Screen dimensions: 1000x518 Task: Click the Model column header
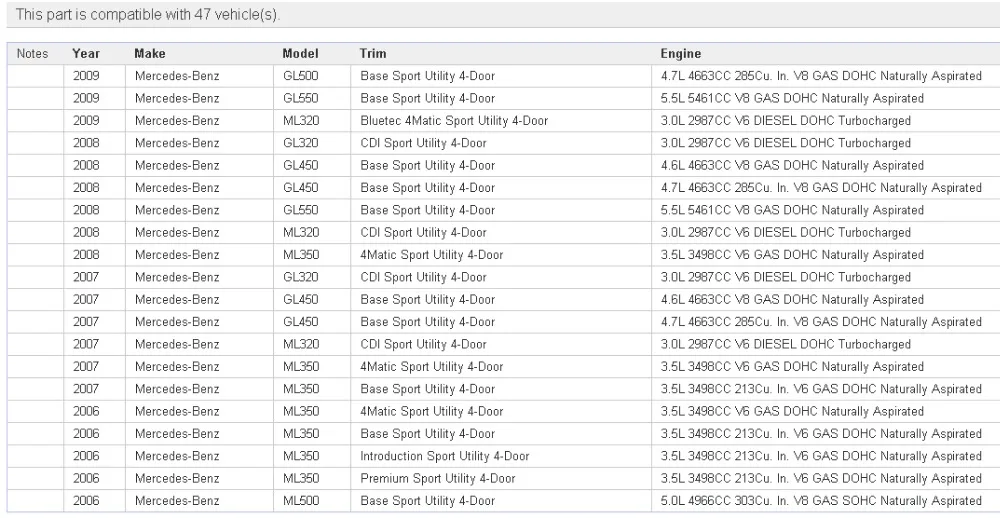coord(300,54)
